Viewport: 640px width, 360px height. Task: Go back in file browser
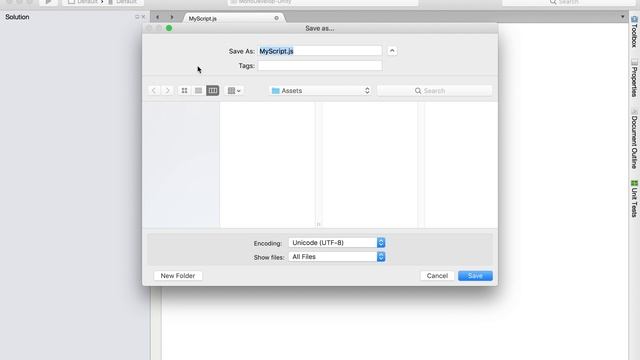(x=153, y=91)
